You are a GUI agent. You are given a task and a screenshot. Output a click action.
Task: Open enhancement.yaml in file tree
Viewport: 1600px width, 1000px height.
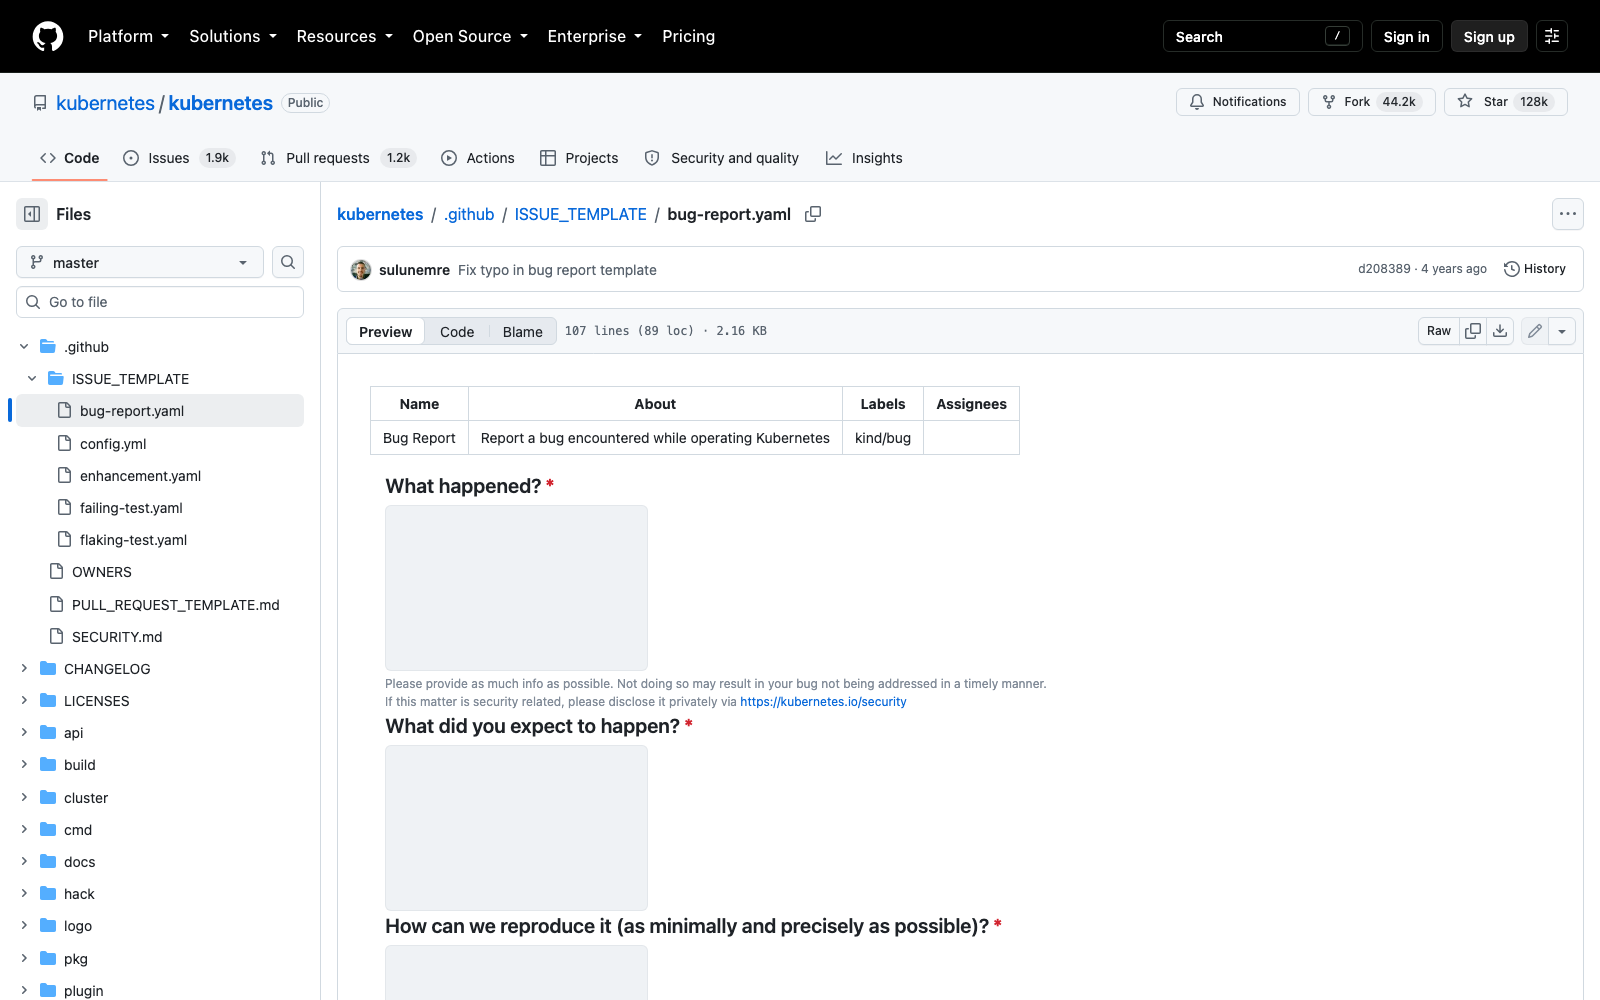pos(160,475)
